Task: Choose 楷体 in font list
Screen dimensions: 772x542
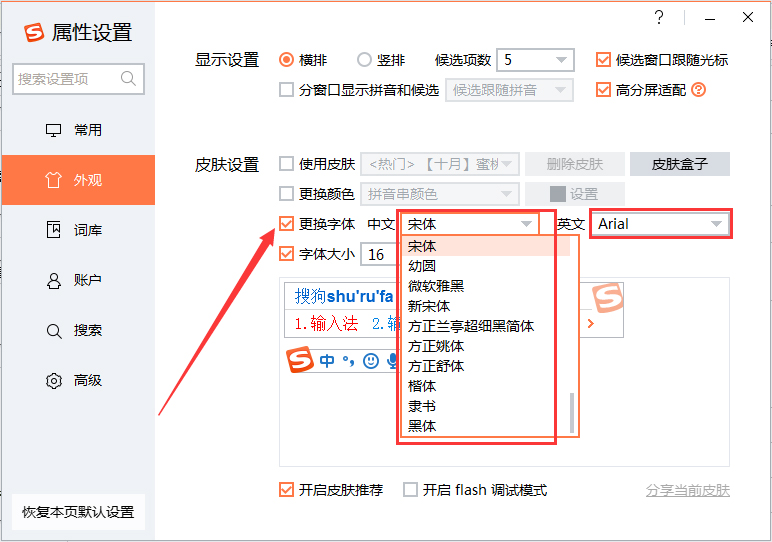Action: [x=486, y=386]
